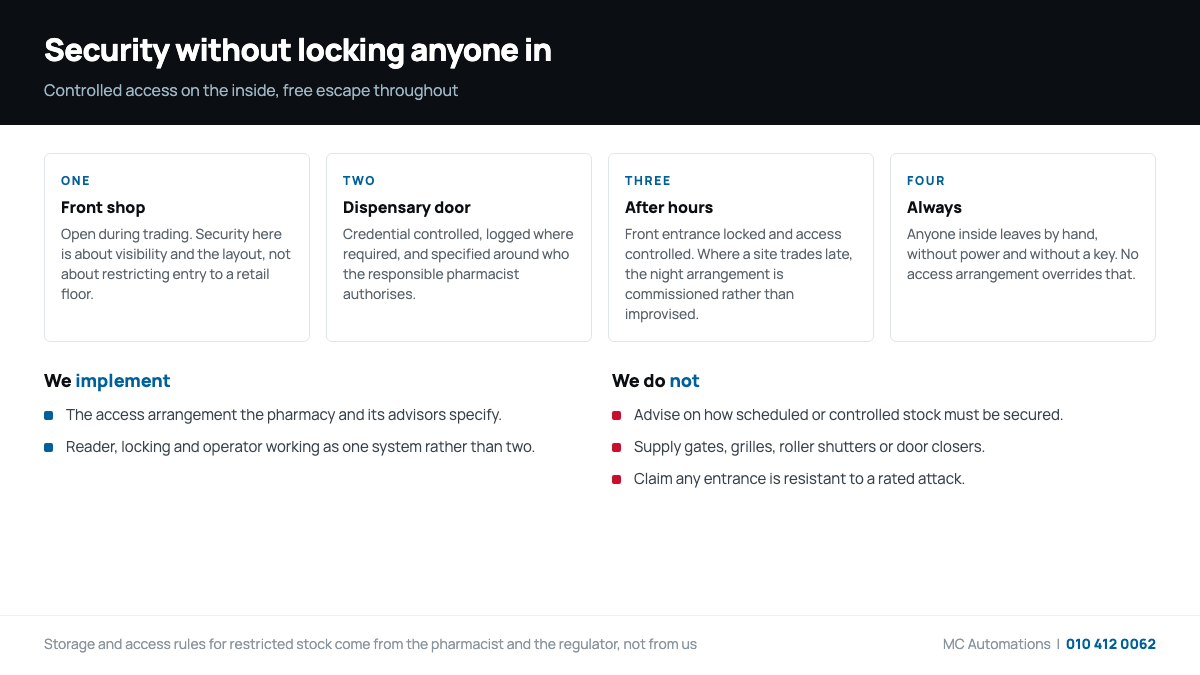Click the blue bullet beside Reader, locking and operator
1200x675 pixels.
pyautogui.click(x=48, y=447)
